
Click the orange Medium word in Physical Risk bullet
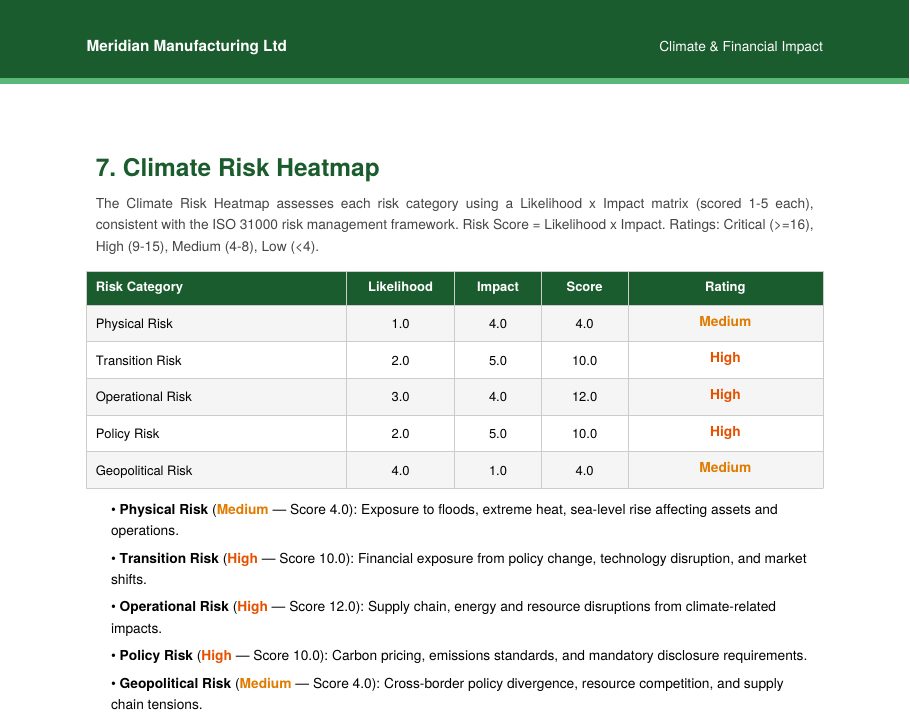pyautogui.click(x=243, y=509)
